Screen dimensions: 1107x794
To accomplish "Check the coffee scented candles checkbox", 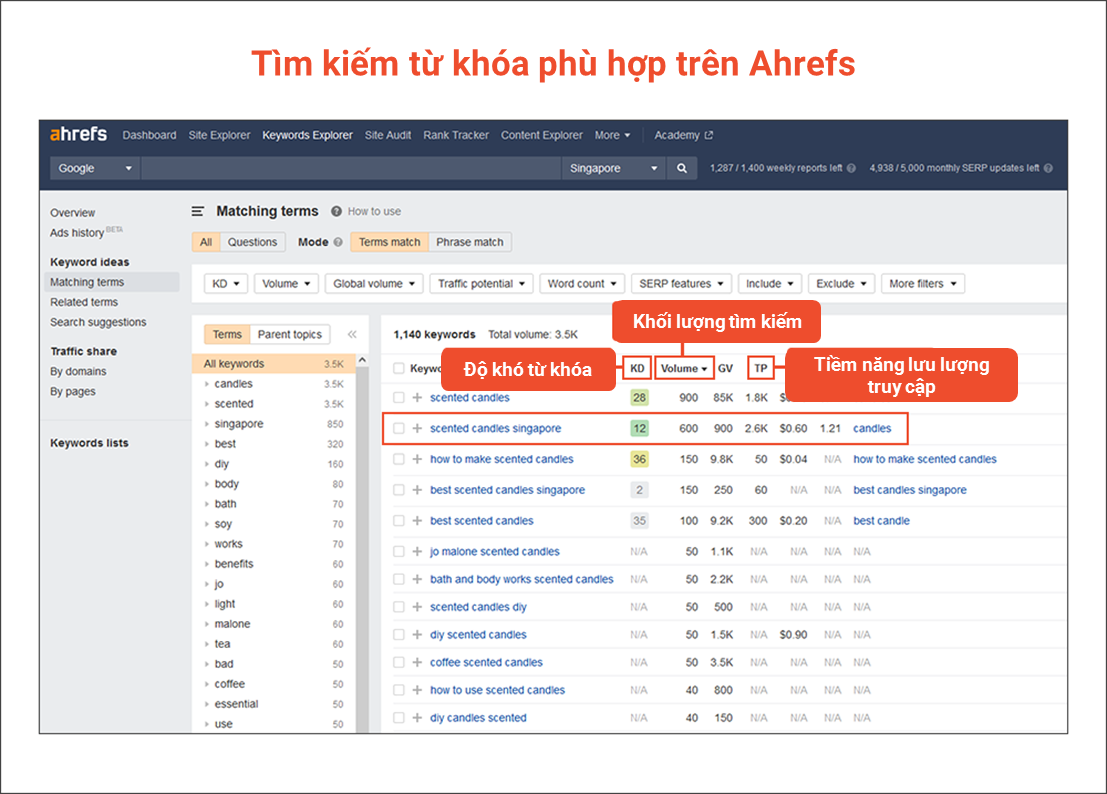I will click(399, 662).
